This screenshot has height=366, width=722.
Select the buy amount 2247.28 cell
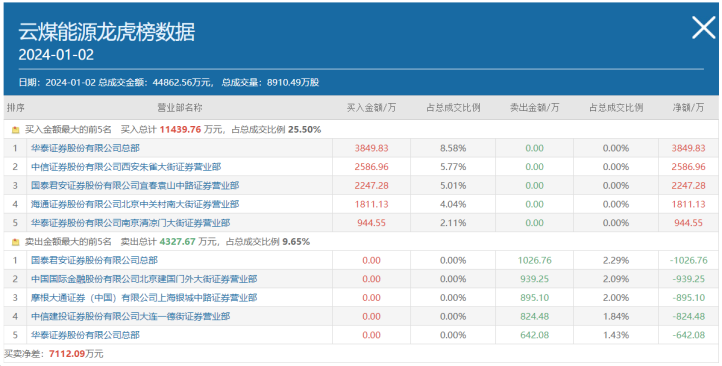click(x=372, y=186)
